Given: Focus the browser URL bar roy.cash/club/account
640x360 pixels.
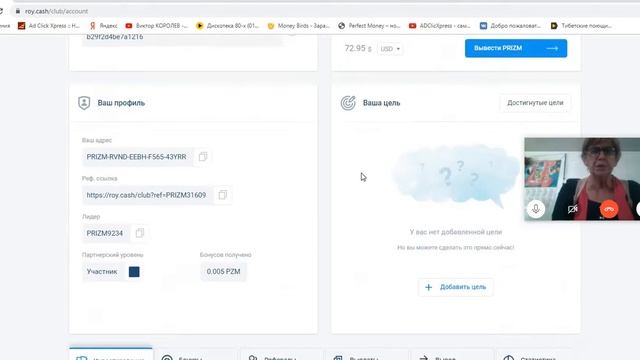Looking at the screenshot, I should pos(56,11).
